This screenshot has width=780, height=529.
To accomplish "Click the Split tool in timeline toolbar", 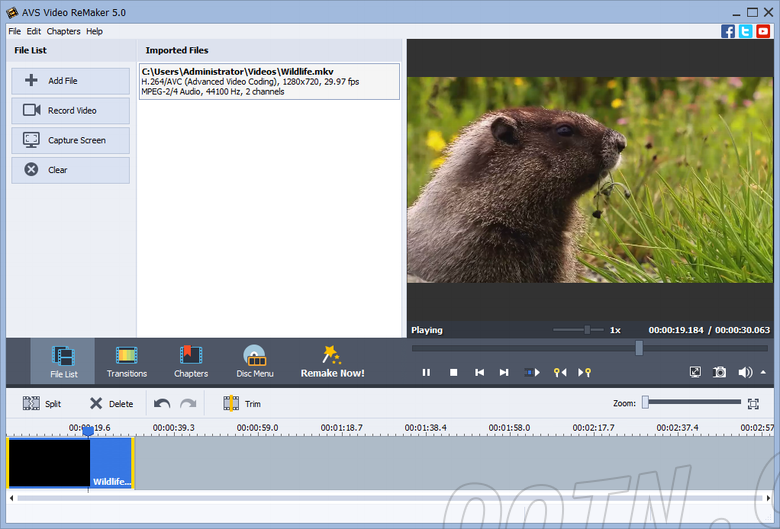I will click(x=42, y=404).
